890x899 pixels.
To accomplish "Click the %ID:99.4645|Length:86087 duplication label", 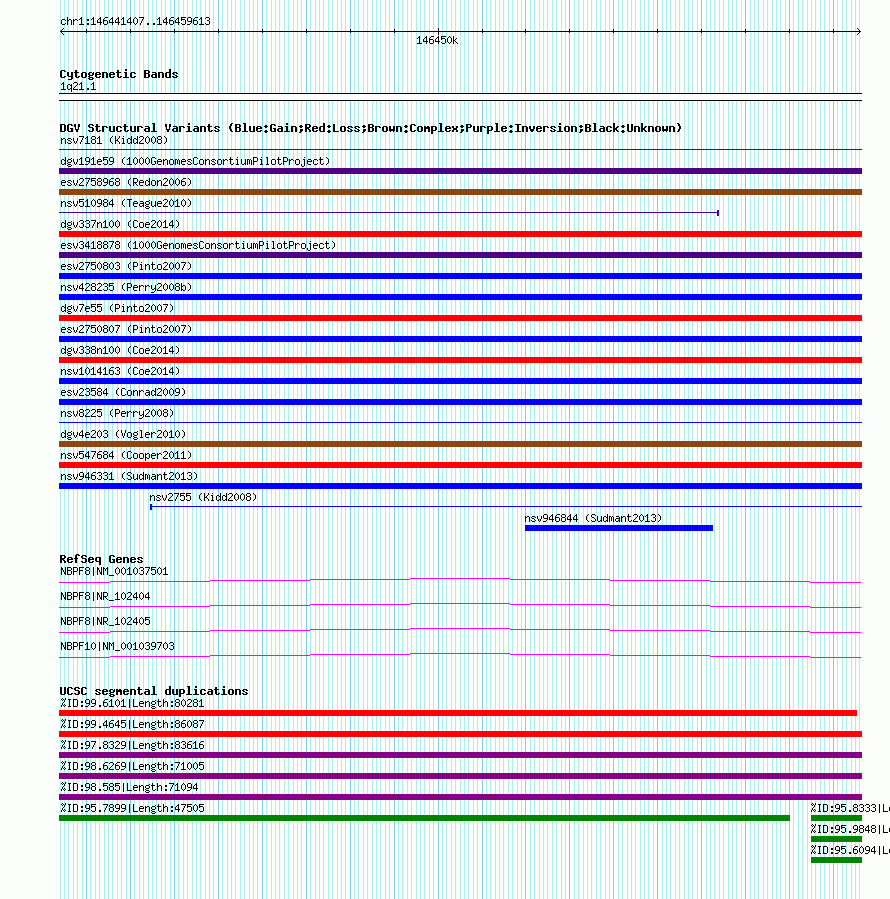I will (132, 725).
